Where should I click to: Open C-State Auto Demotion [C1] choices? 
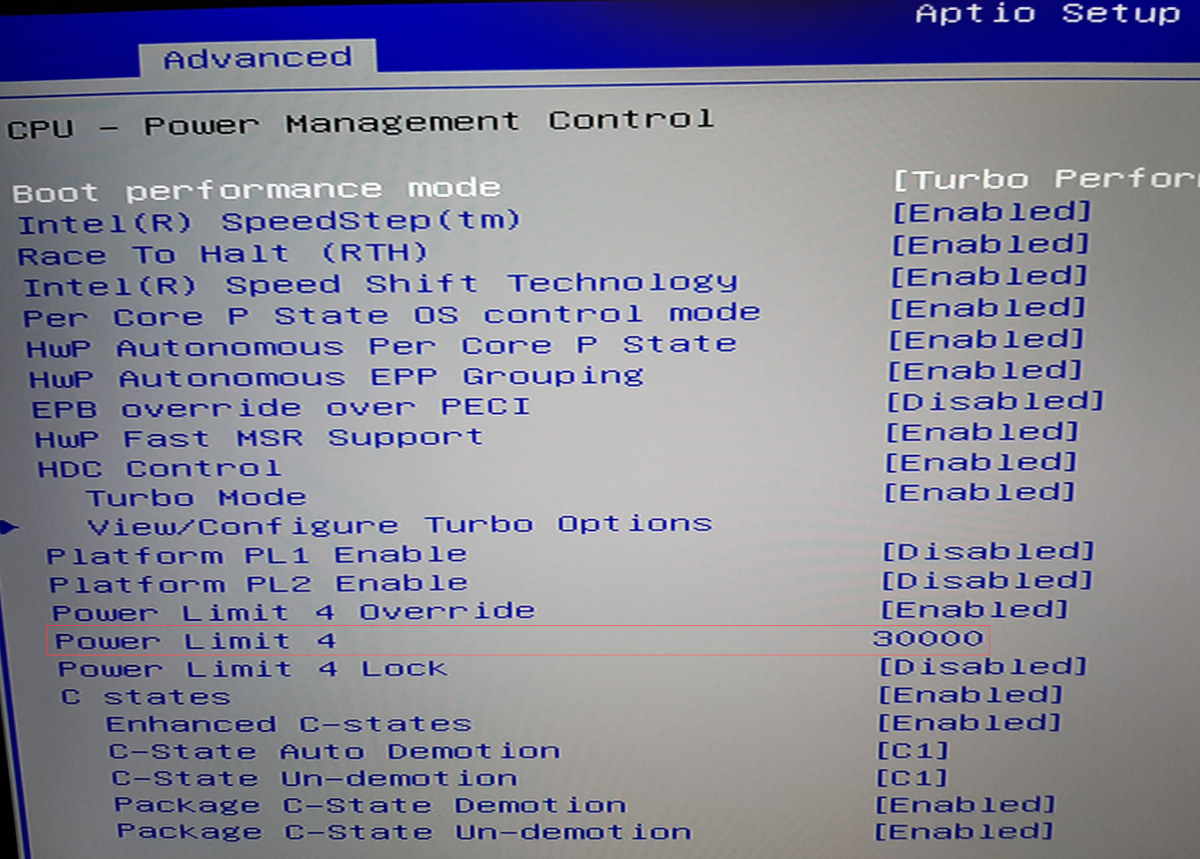pyautogui.click(x=913, y=750)
